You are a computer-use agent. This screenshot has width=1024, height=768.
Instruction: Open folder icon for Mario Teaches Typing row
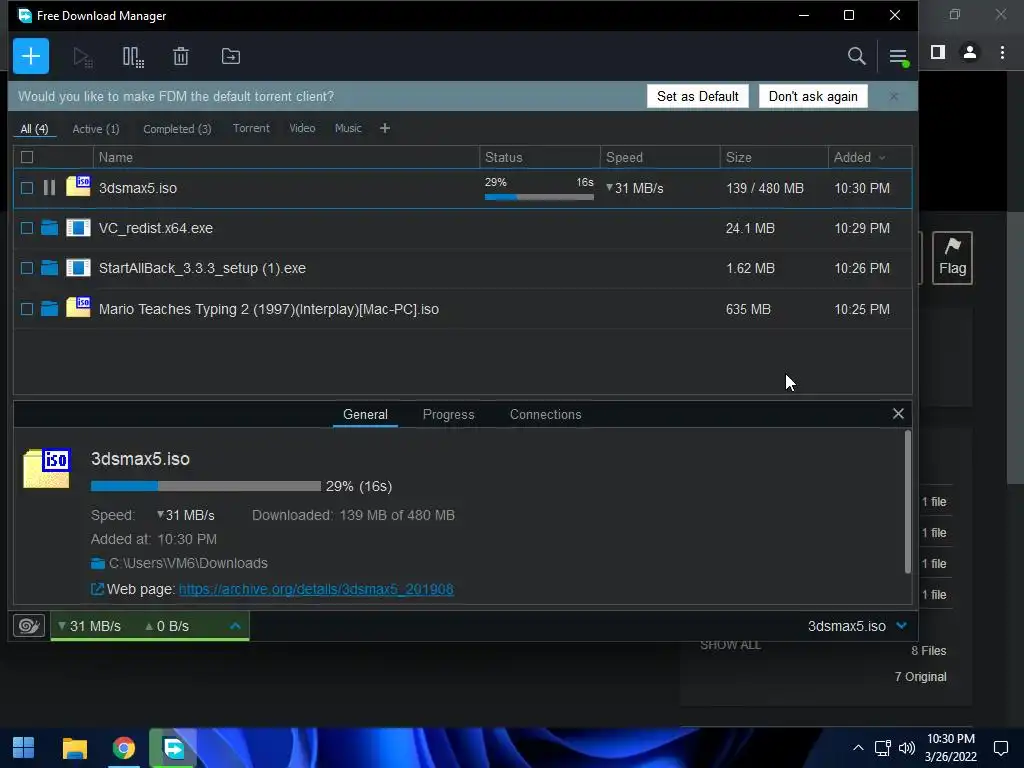(50, 308)
